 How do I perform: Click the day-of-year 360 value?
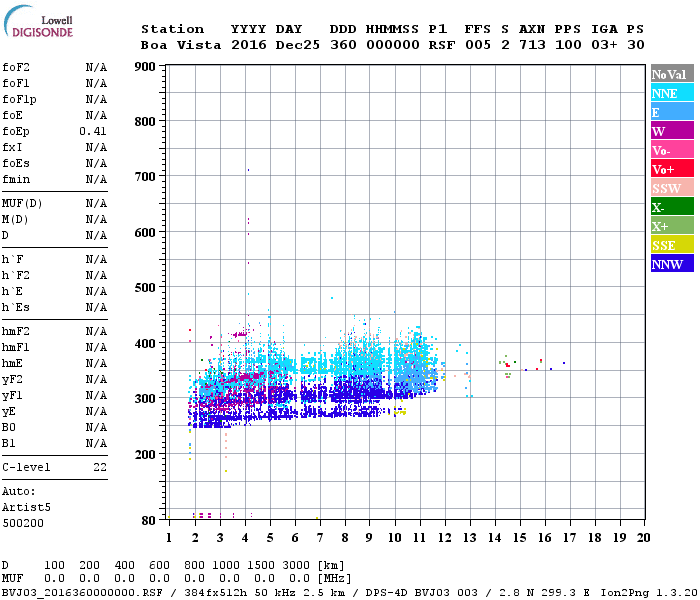coord(343,45)
